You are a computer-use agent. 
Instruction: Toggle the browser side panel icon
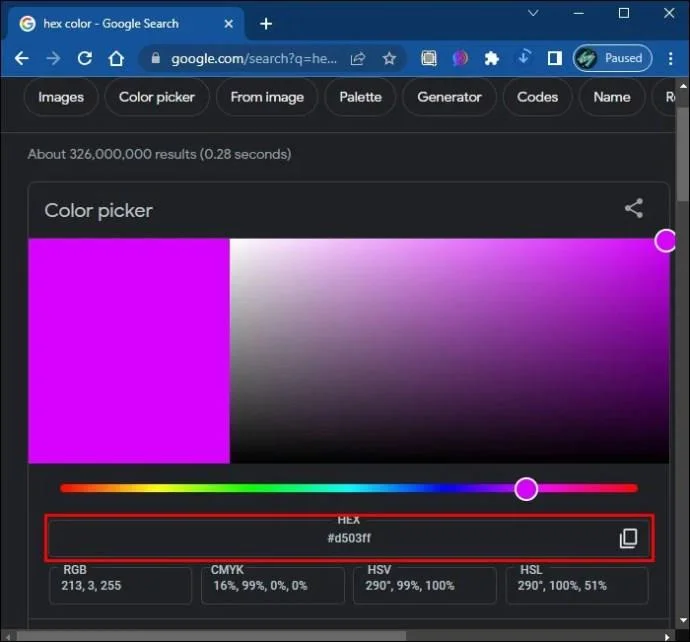(x=554, y=58)
